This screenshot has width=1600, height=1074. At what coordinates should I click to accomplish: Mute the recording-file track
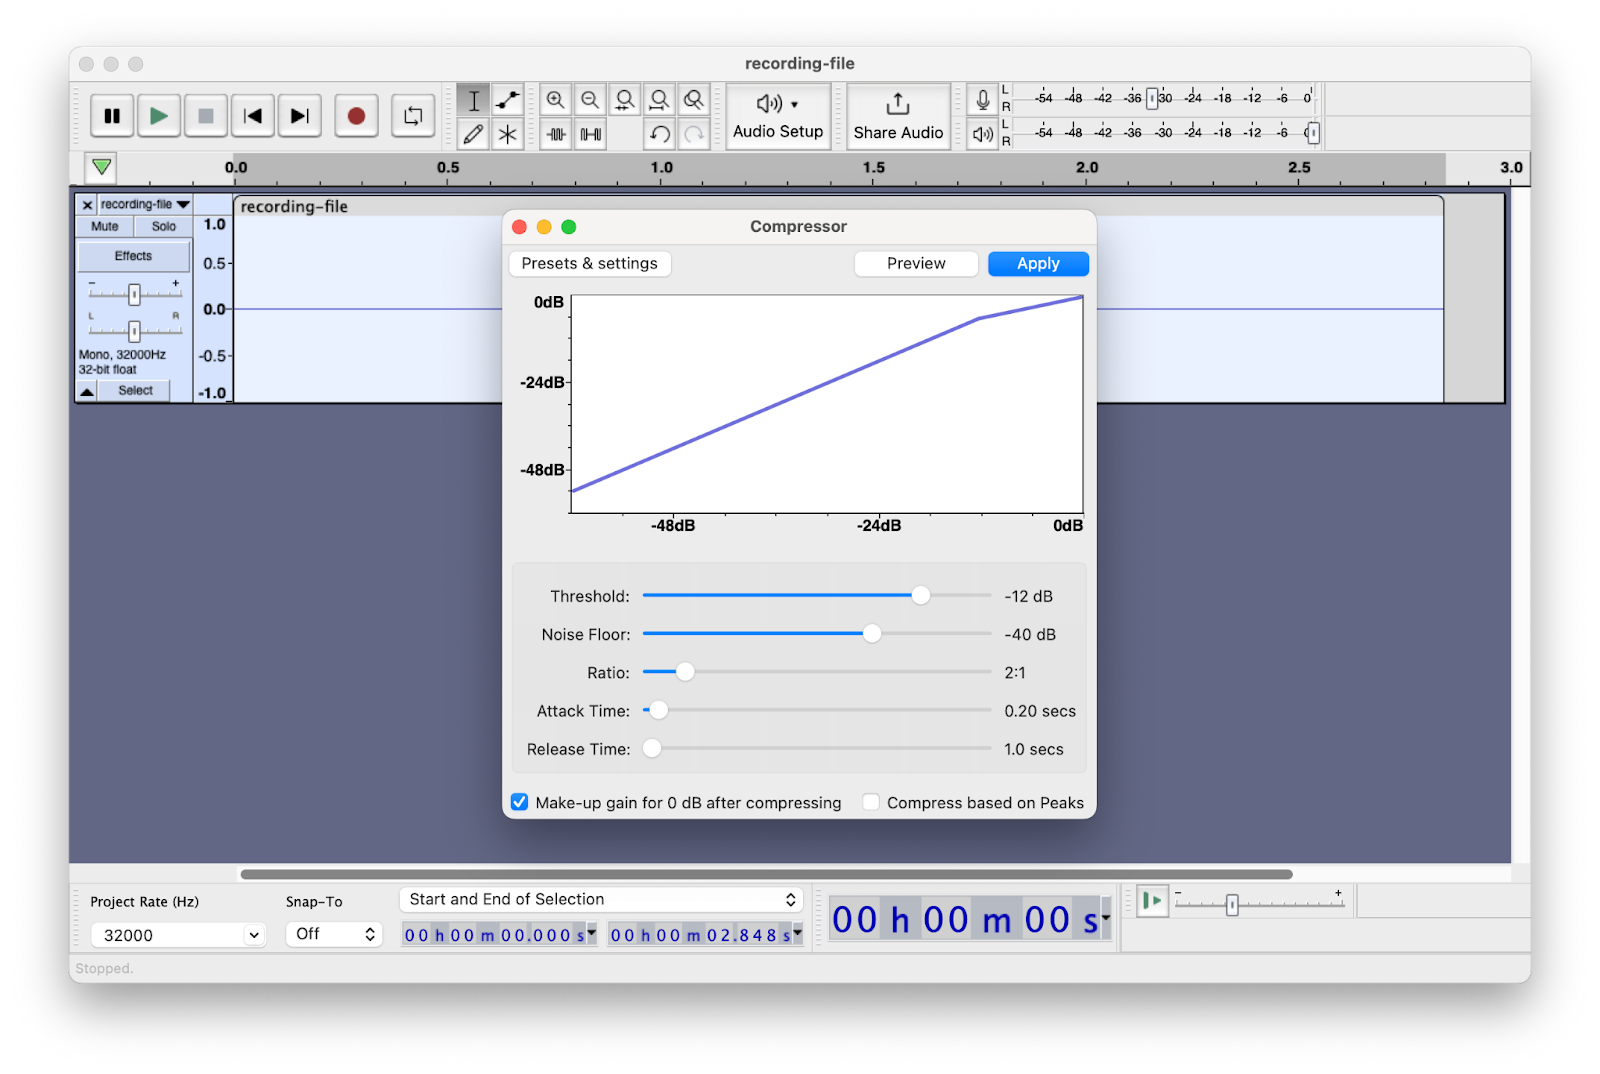click(x=105, y=227)
